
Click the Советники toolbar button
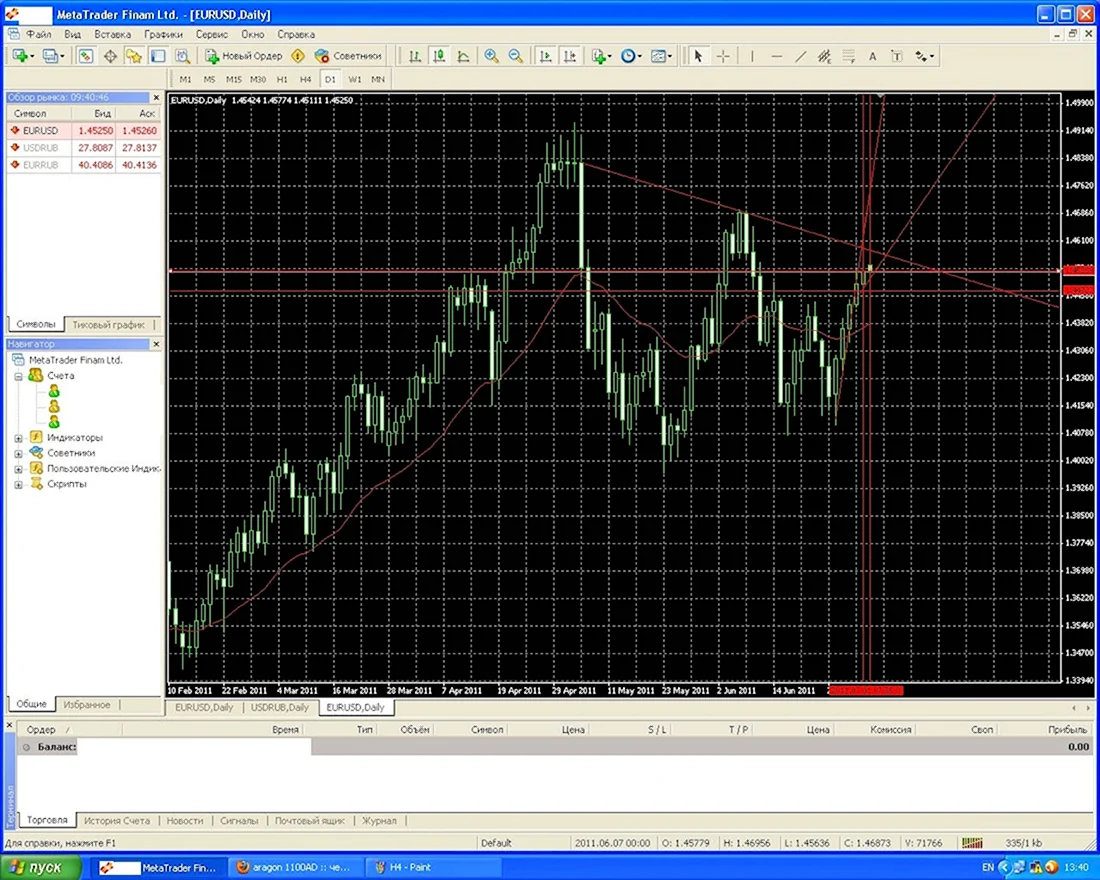[x=348, y=56]
